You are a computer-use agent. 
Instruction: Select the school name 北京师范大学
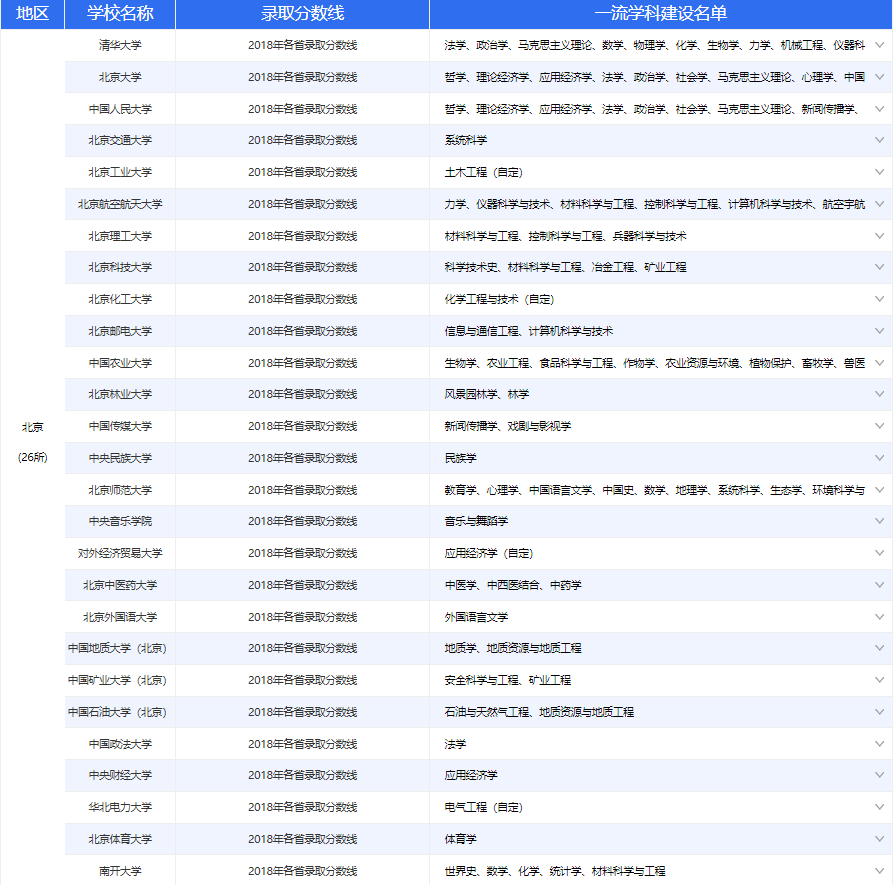coord(120,490)
